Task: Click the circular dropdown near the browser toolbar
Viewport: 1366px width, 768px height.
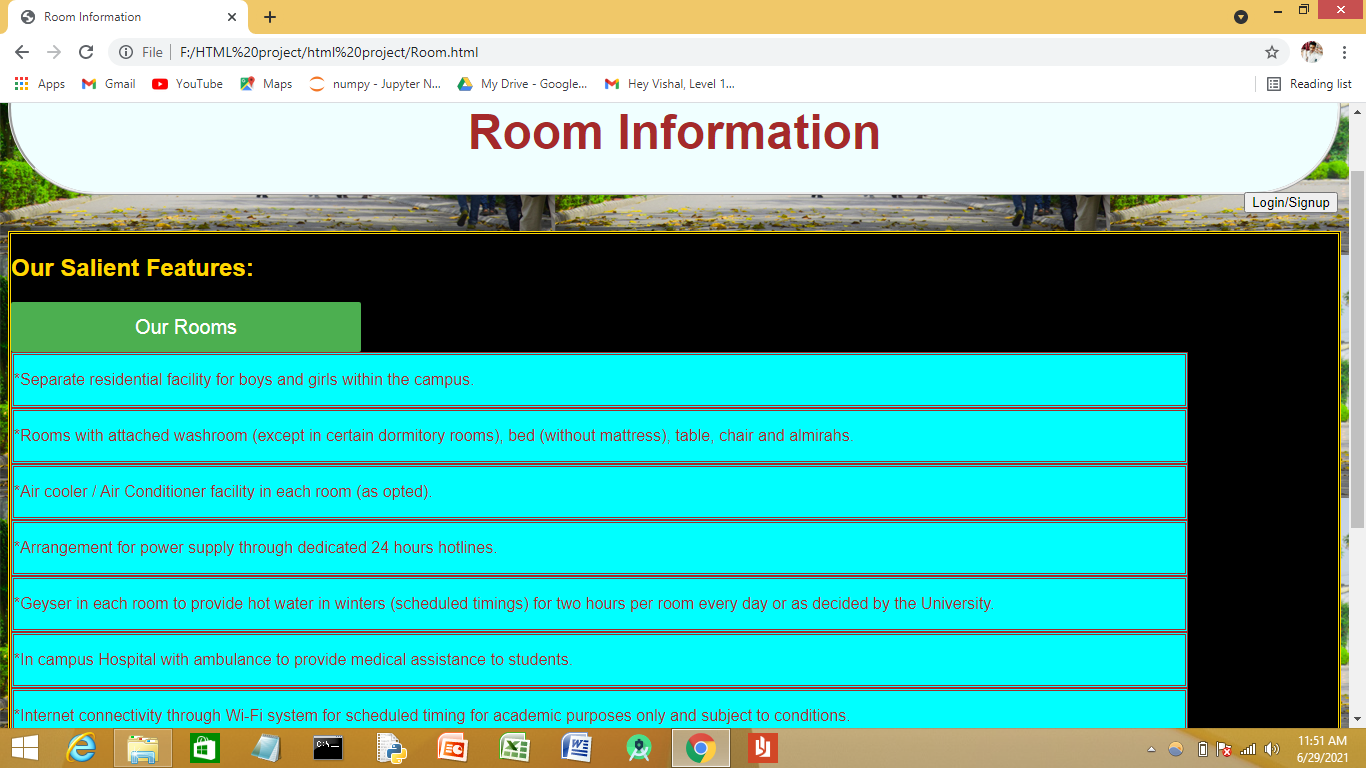Action: (1240, 17)
